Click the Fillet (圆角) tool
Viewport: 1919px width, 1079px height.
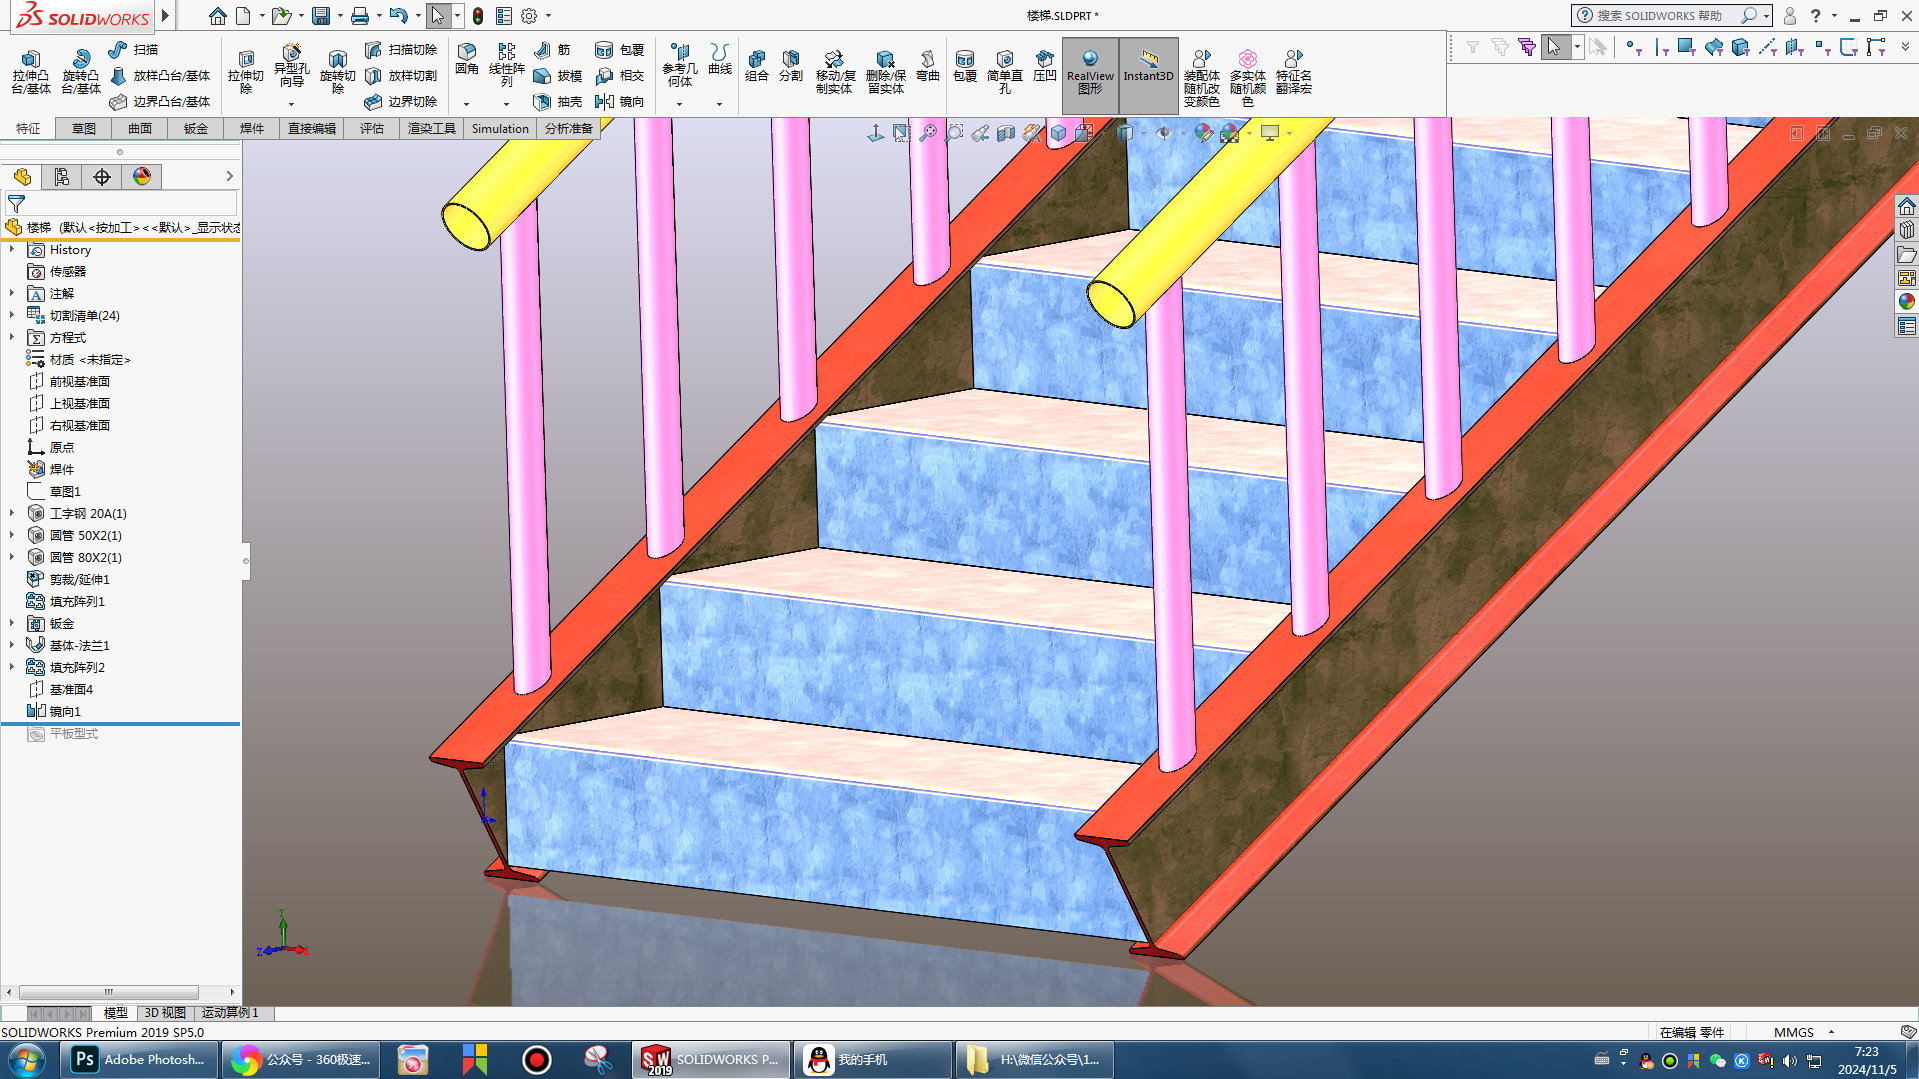pos(467,59)
